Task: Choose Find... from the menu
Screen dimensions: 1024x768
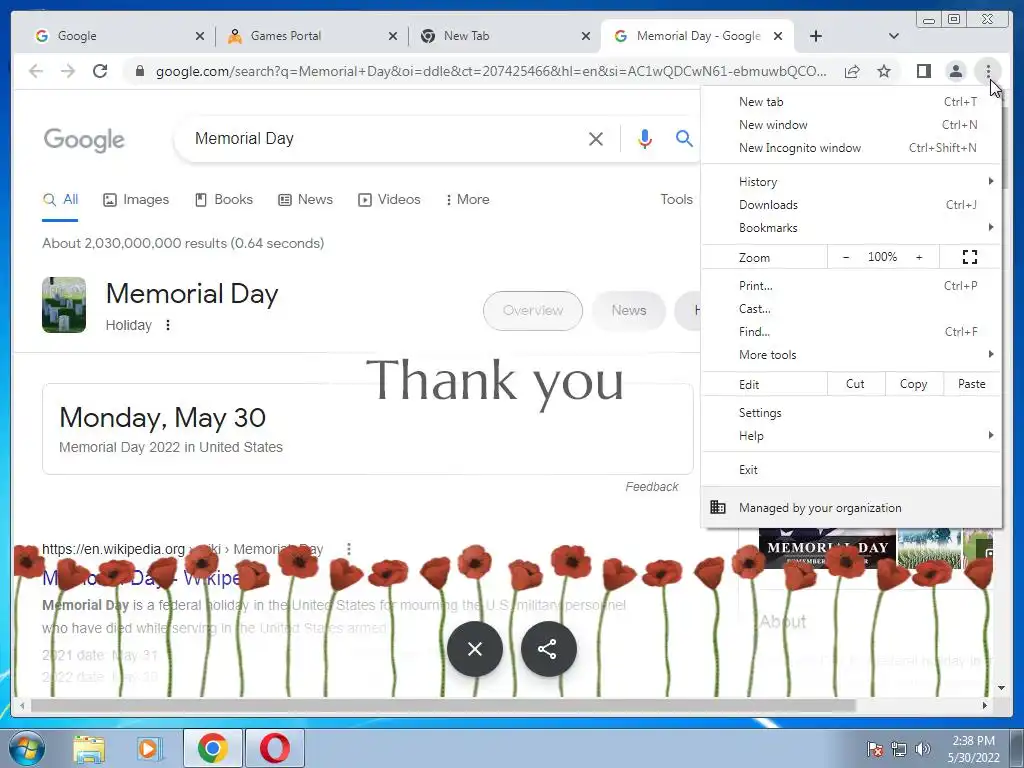Action: pyautogui.click(x=850, y=332)
